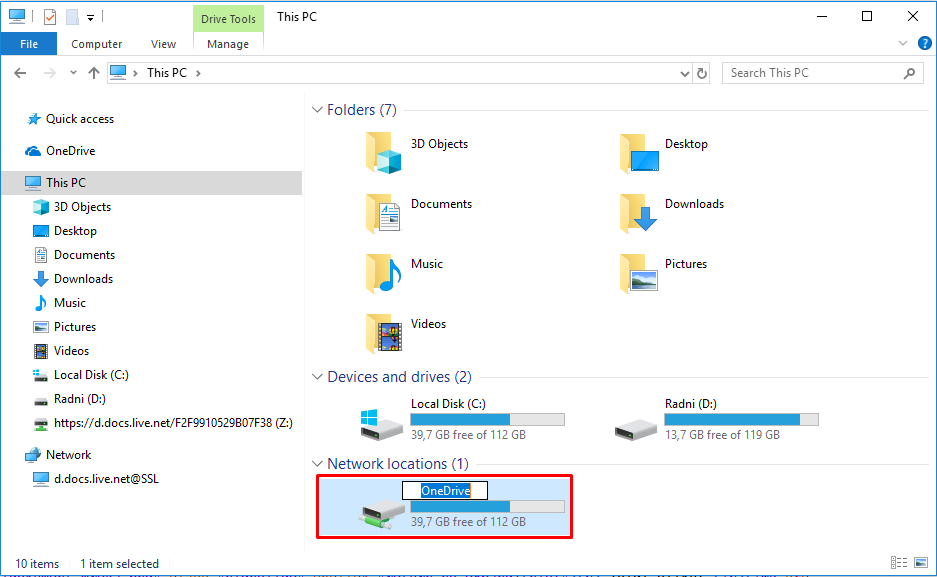The image size is (937, 577).
Task: Click Radni (D:) capacity bar
Action: pyautogui.click(x=742, y=420)
